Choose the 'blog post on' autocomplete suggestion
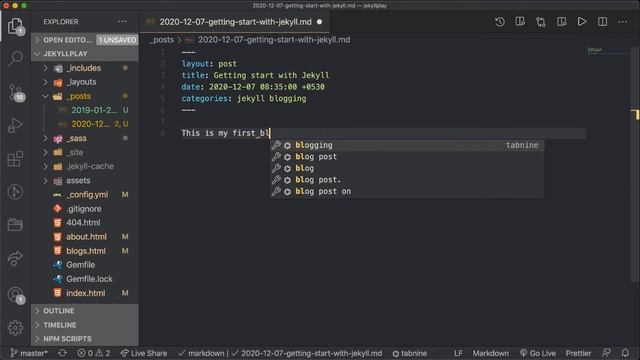 [407, 191]
